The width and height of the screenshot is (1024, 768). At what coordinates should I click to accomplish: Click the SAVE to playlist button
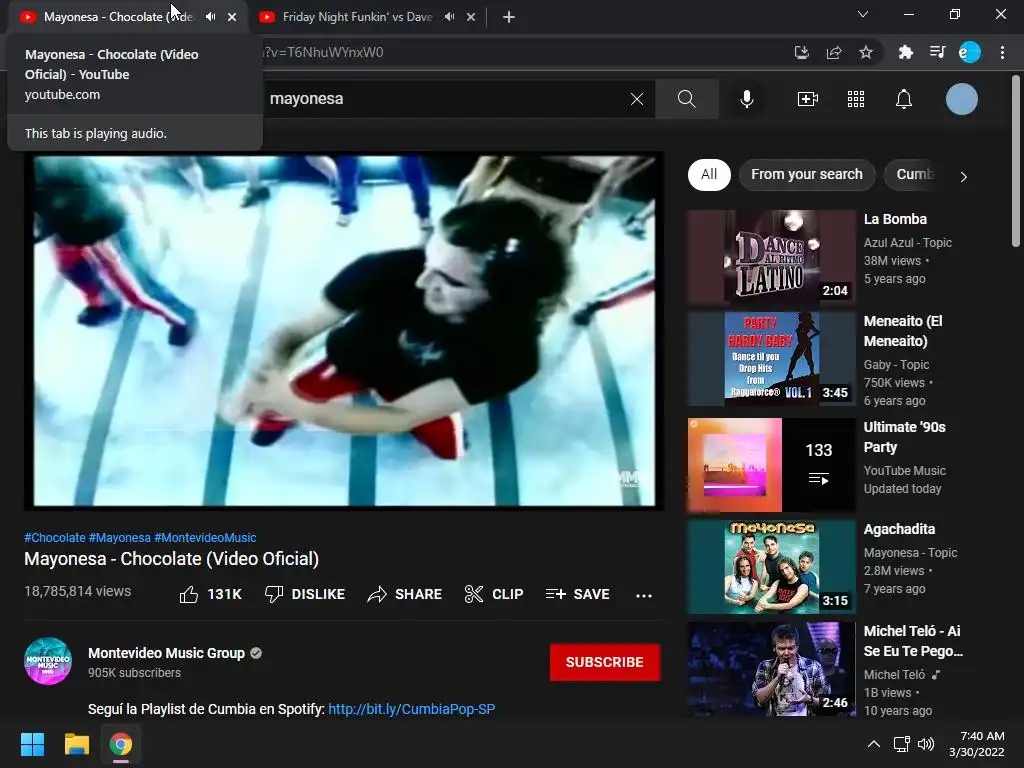577,594
